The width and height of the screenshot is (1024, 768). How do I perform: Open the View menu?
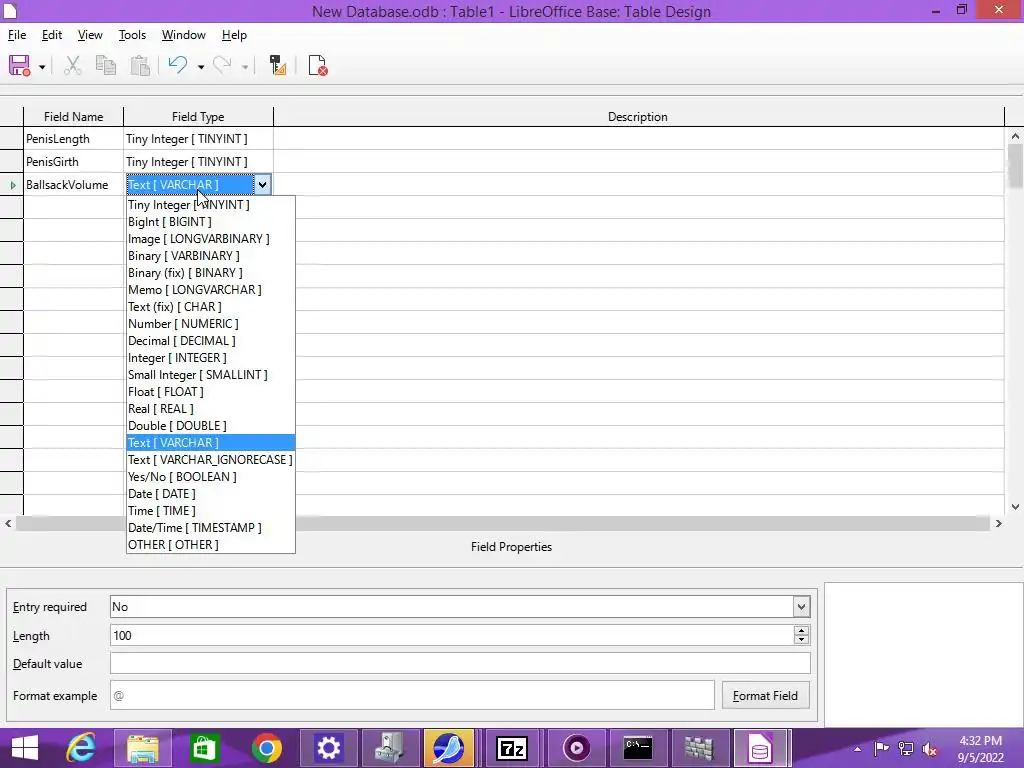pyautogui.click(x=90, y=35)
